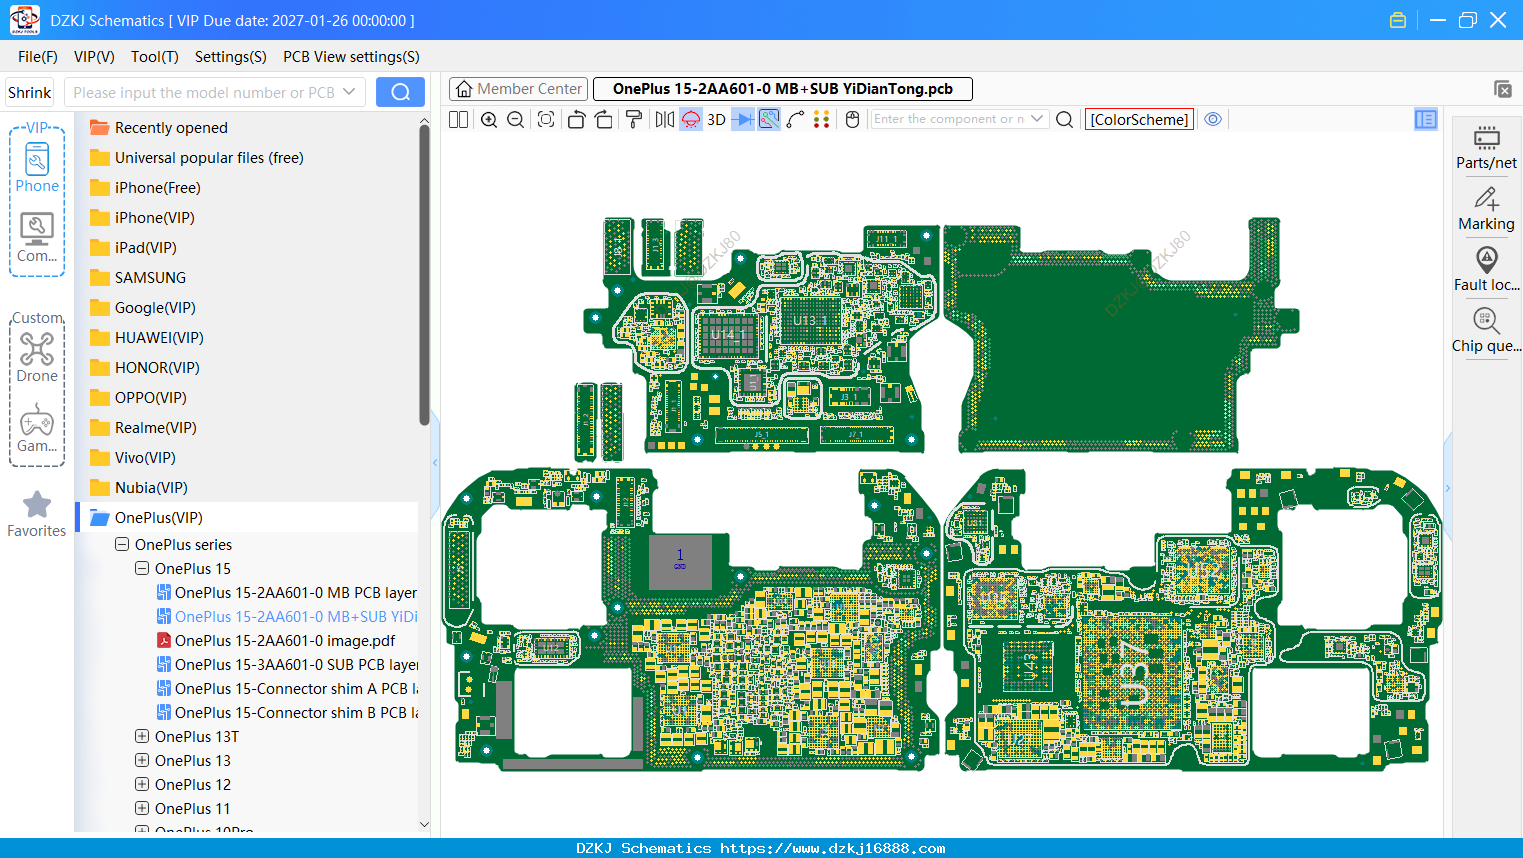Click the split view icon in toolbar
This screenshot has width=1523, height=858.
tap(458, 119)
